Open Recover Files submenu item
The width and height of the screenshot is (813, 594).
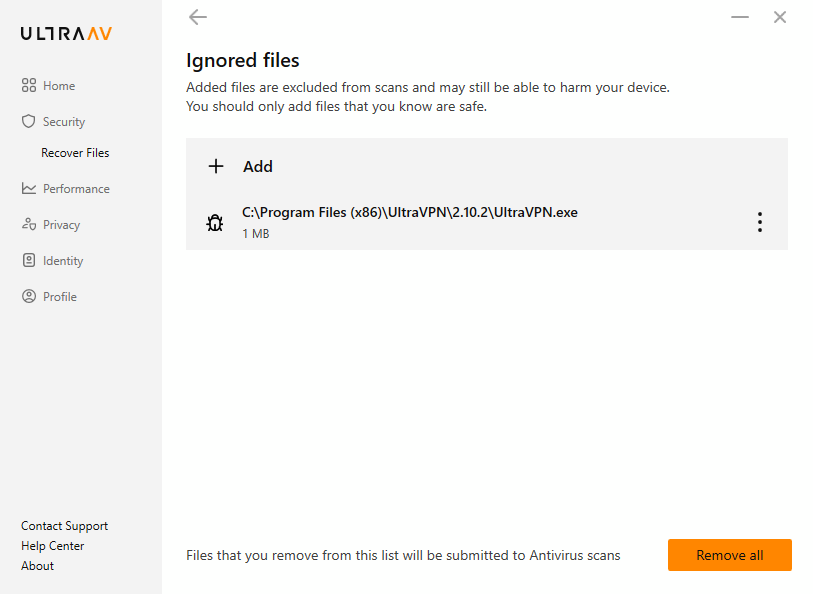tap(75, 153)
